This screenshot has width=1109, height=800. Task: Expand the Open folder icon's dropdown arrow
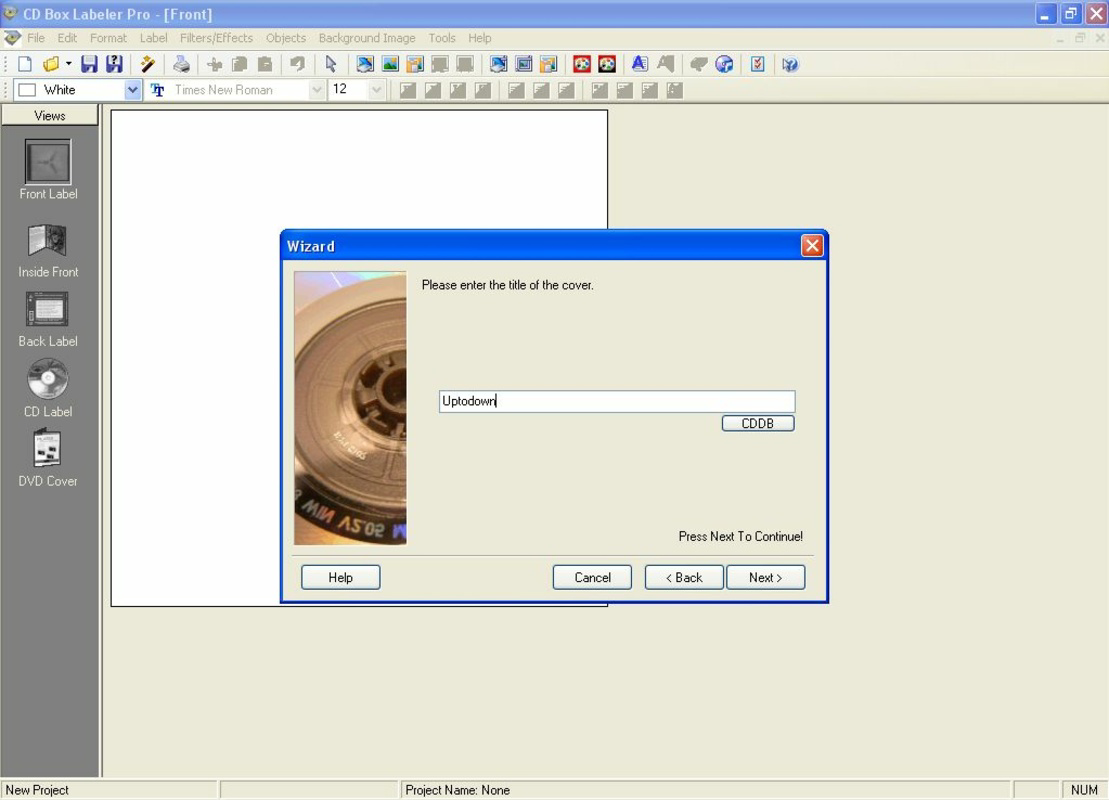69,64
